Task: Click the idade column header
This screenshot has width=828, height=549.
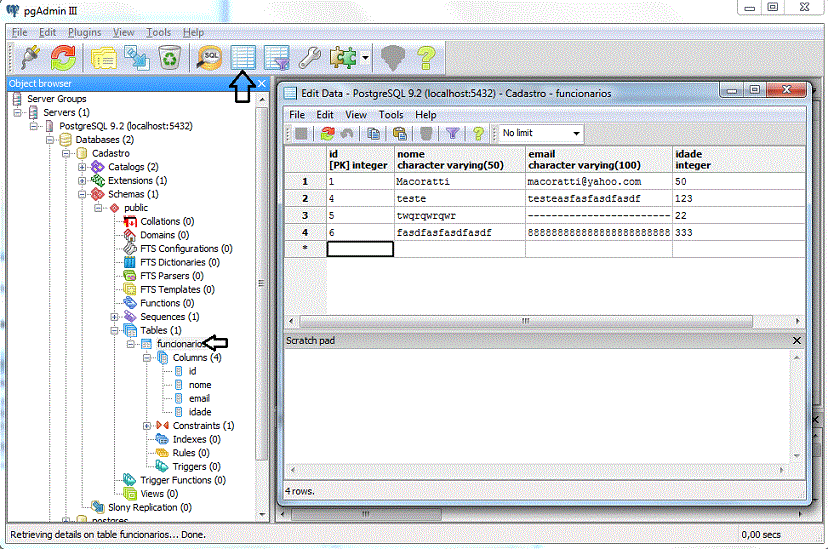Action: (739, 159)
